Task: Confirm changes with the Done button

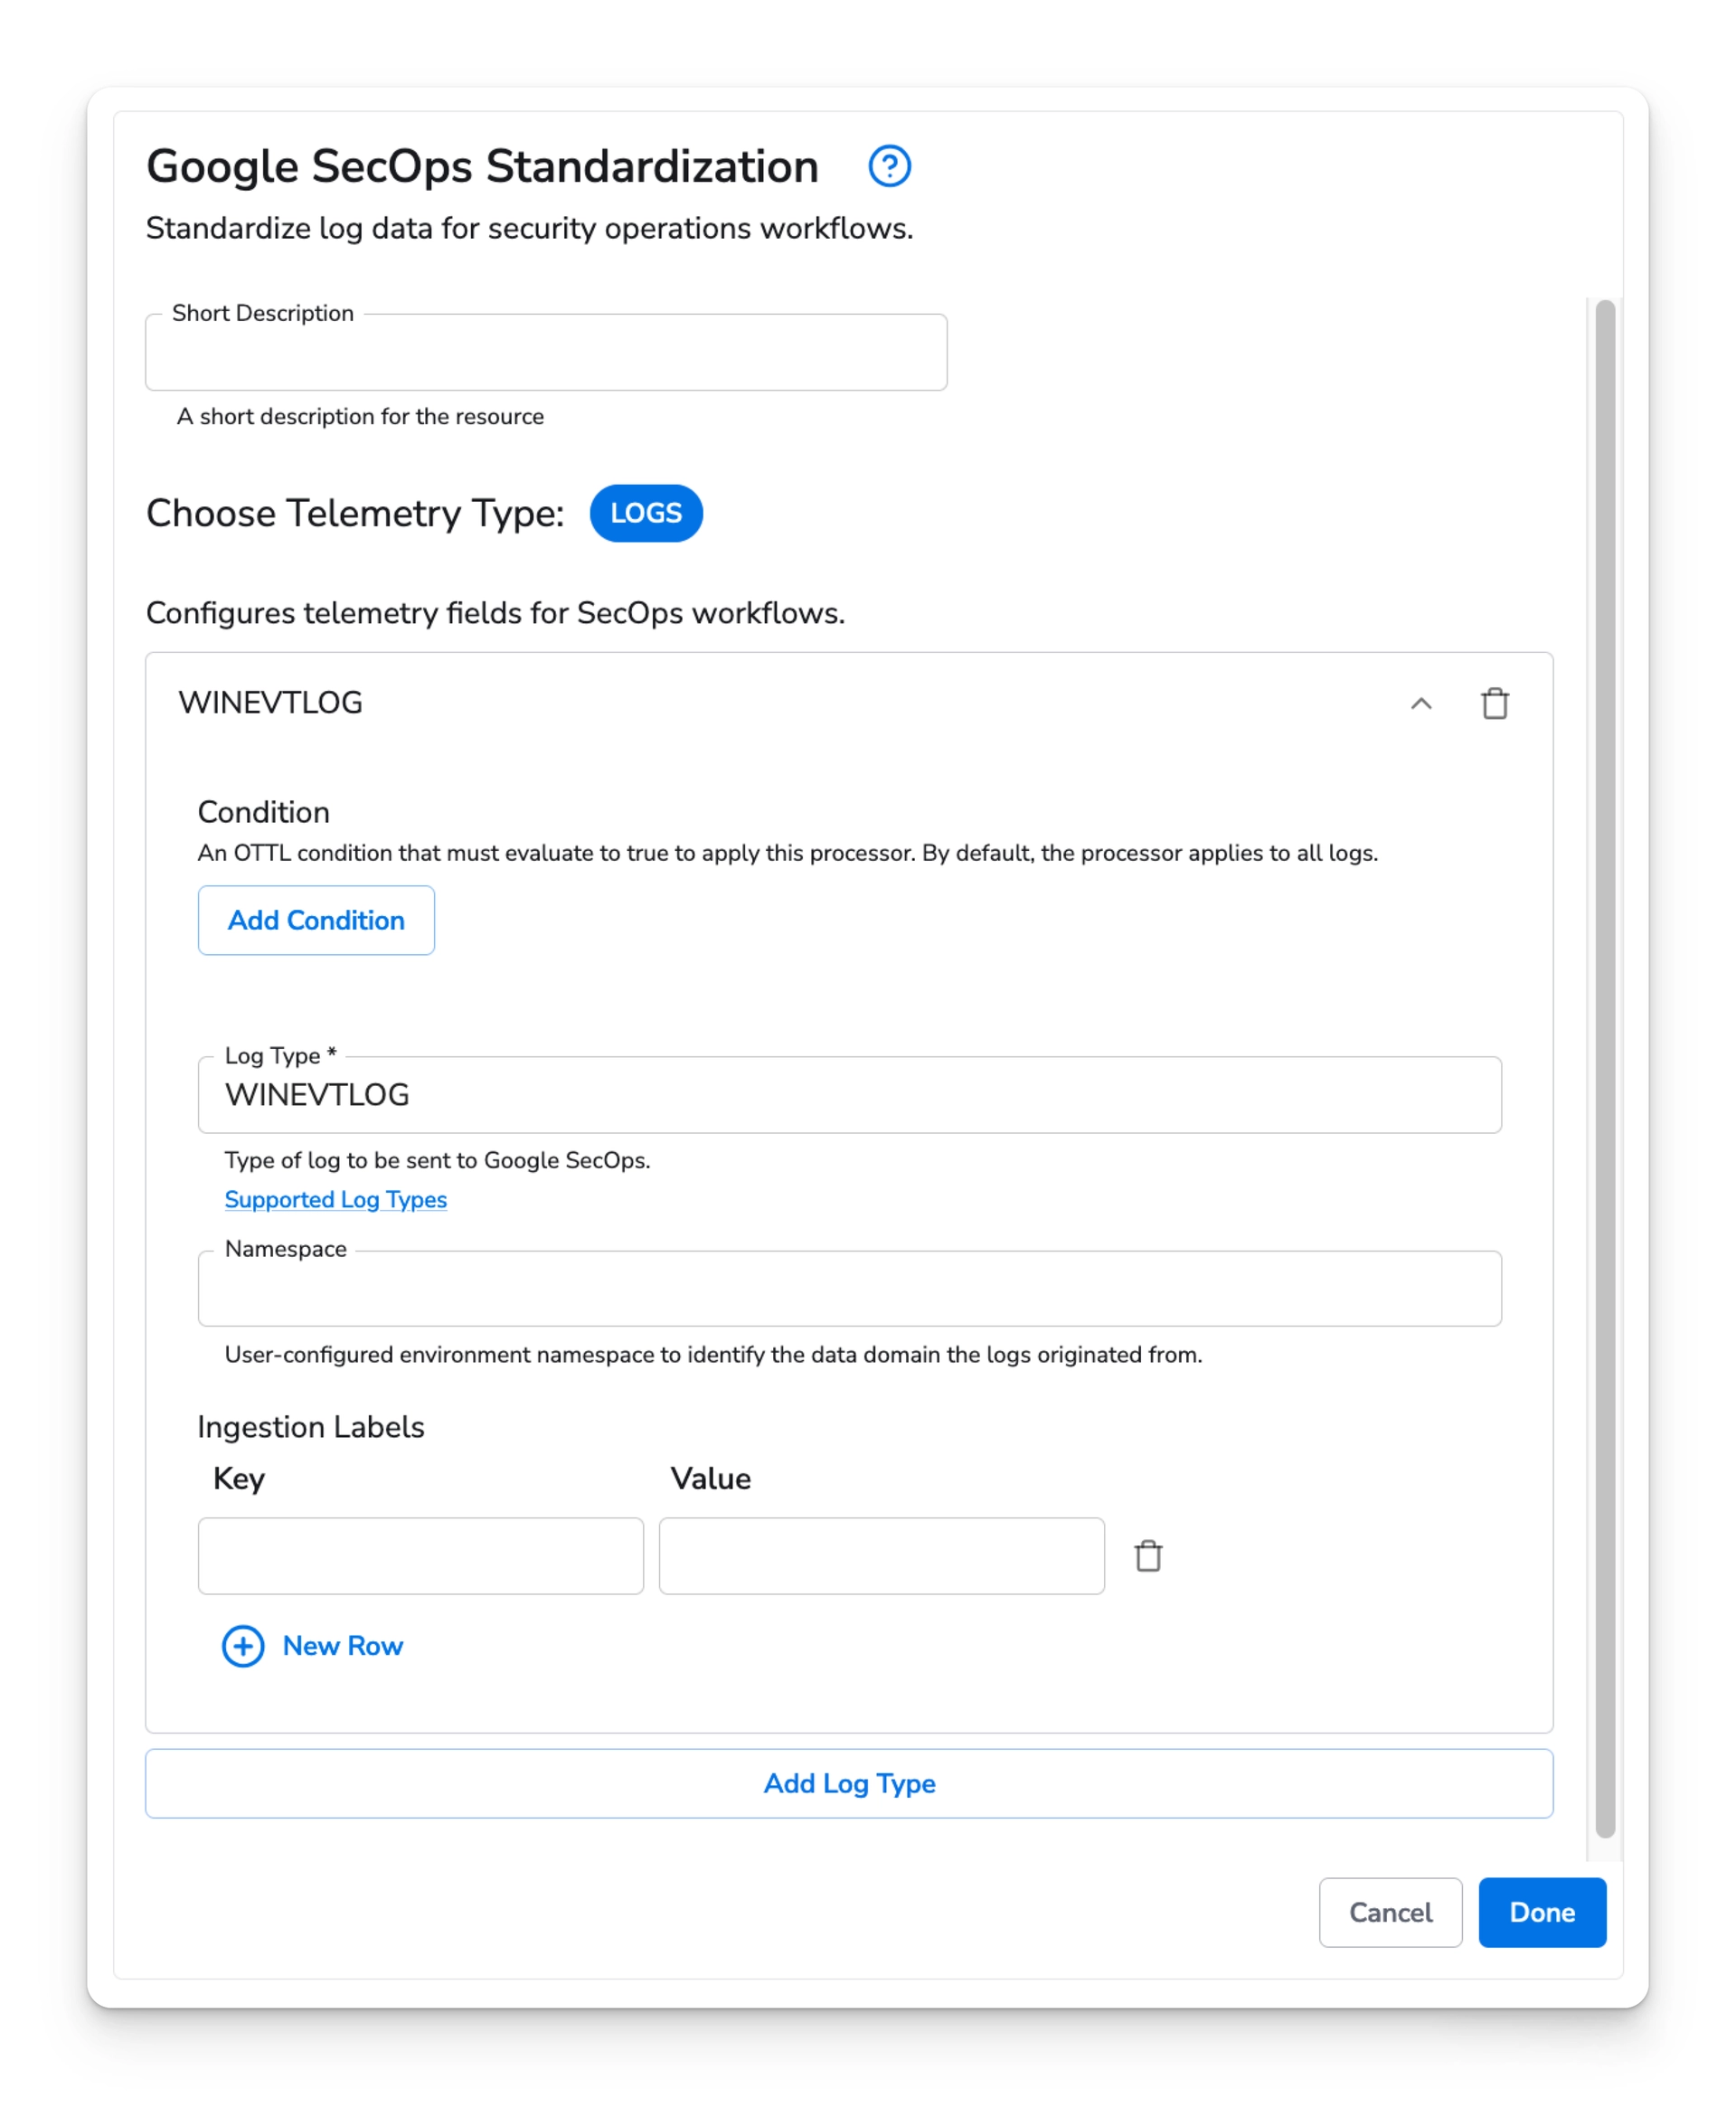Action: pos(1542,1913)
